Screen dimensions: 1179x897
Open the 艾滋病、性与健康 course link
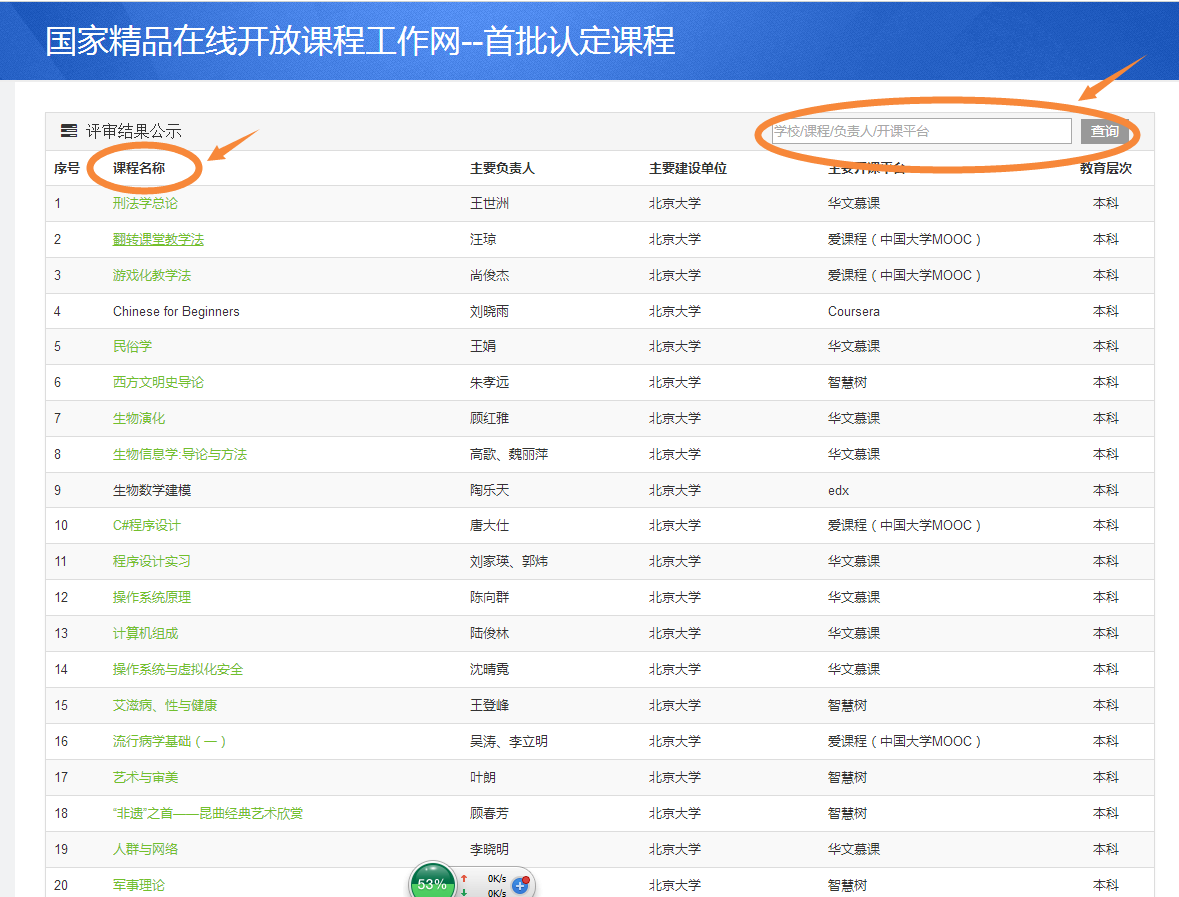coord(165,705)
